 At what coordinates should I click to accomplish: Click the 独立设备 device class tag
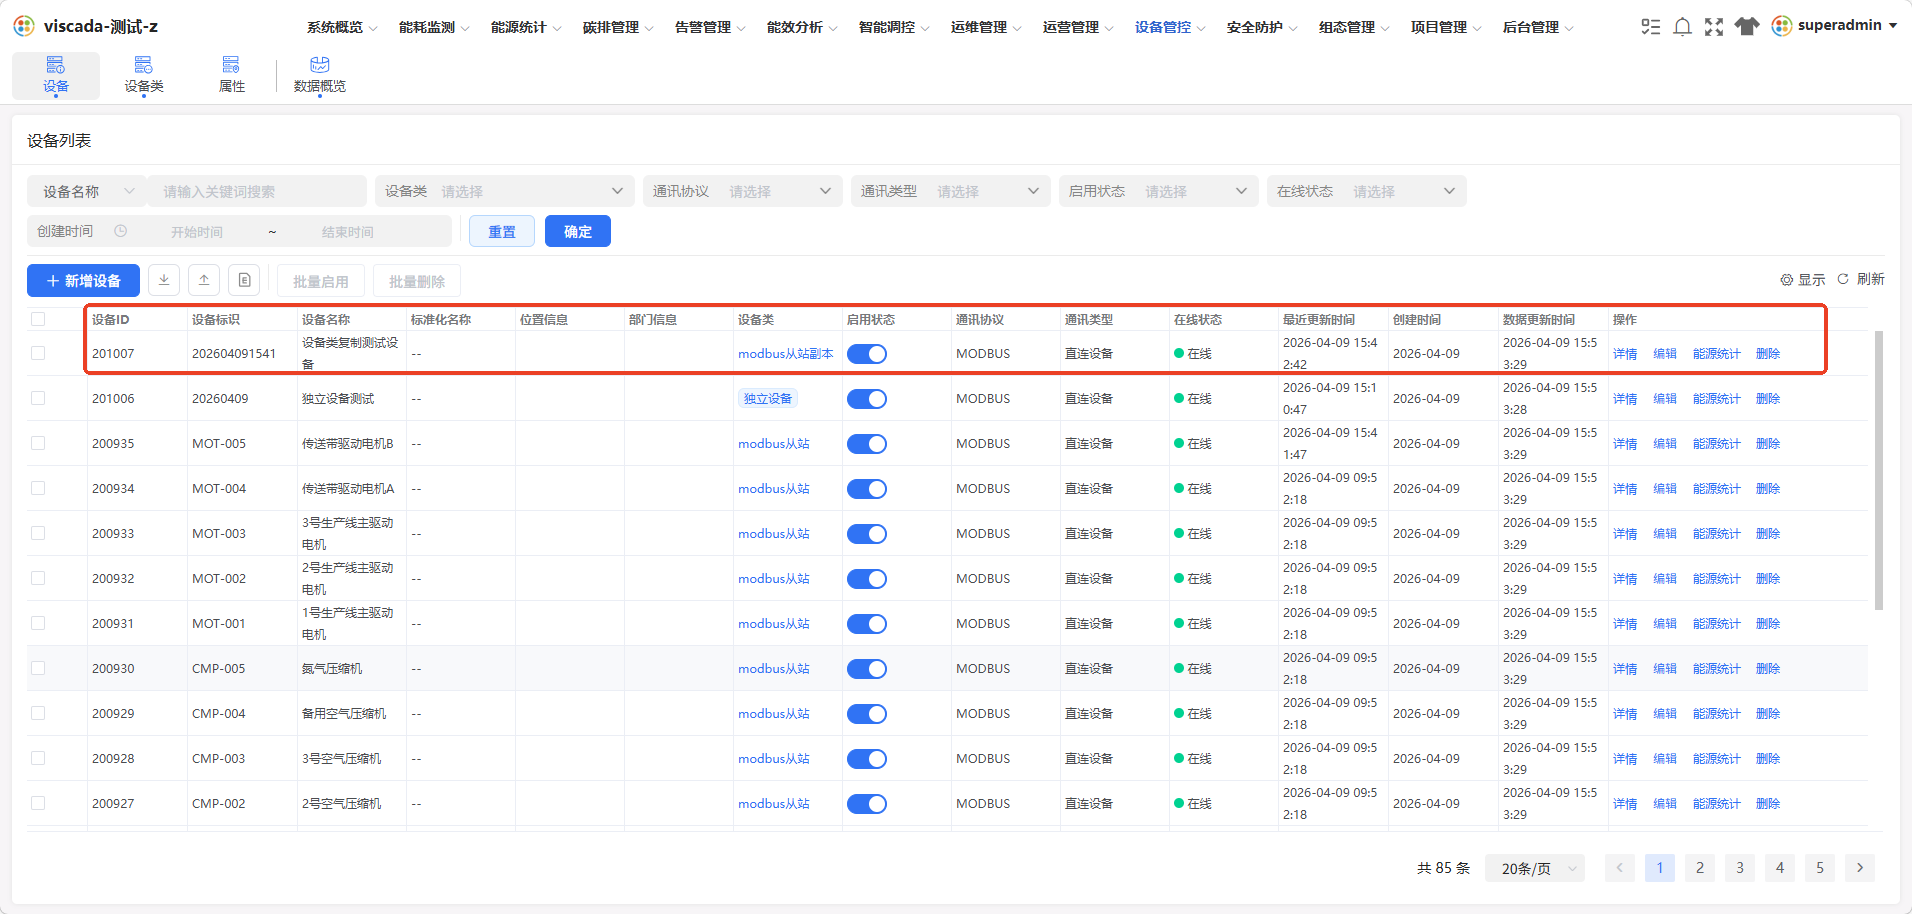pos(768,399)
